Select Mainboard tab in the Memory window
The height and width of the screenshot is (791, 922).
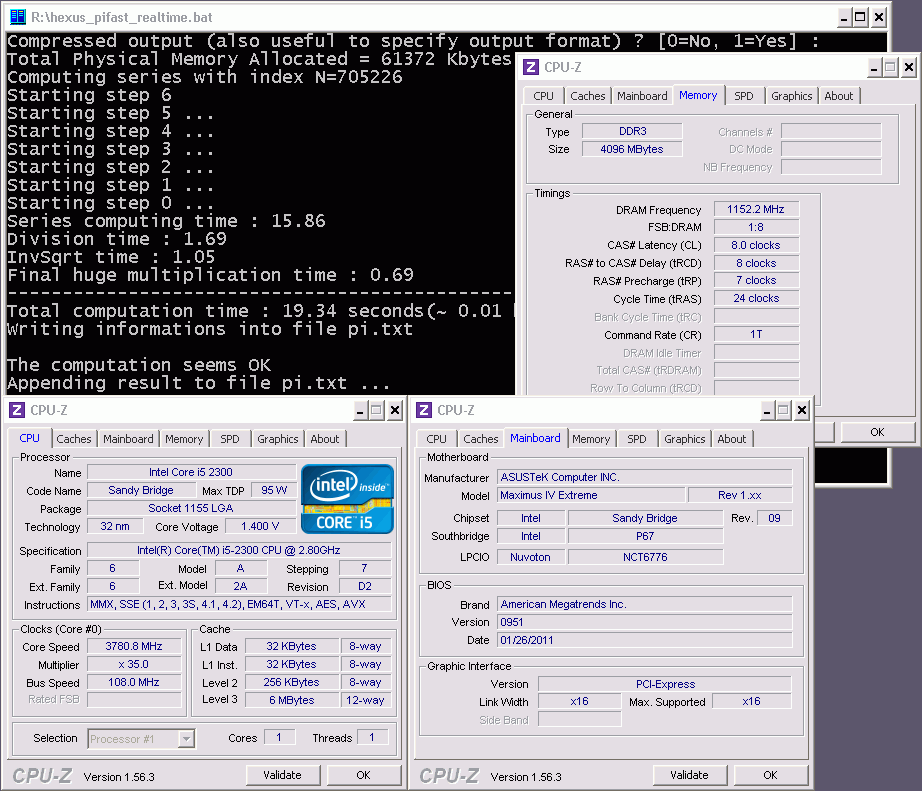tap(642, 96)
